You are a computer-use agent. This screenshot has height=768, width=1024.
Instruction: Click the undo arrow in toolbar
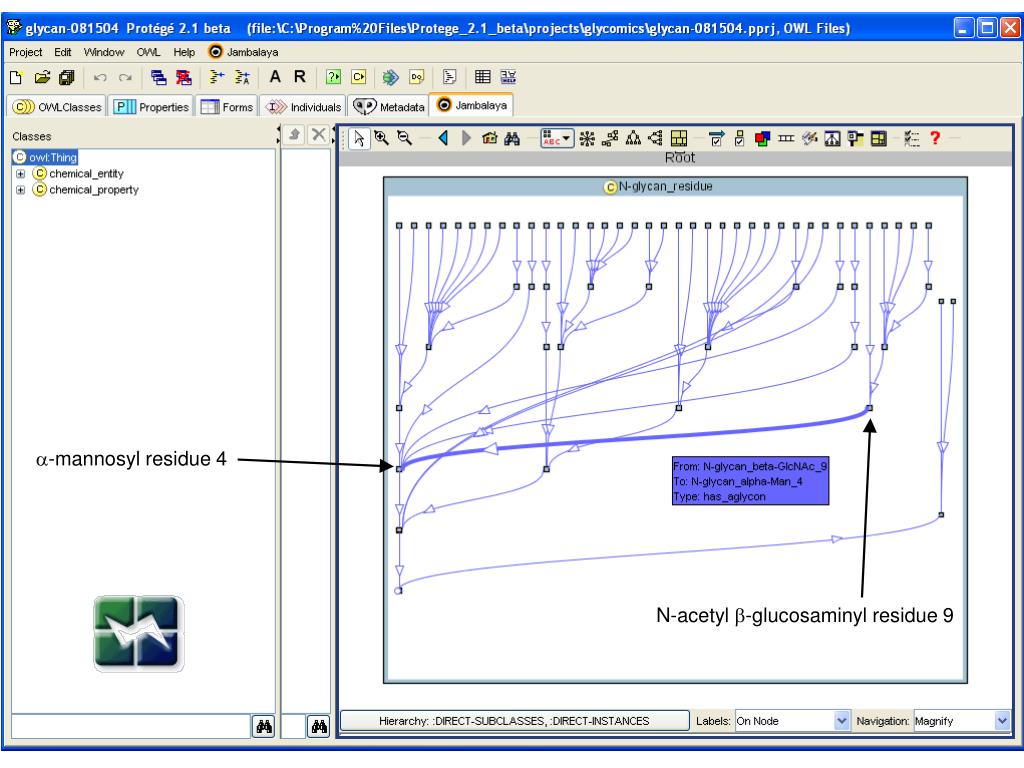click(x=100, y=78)
